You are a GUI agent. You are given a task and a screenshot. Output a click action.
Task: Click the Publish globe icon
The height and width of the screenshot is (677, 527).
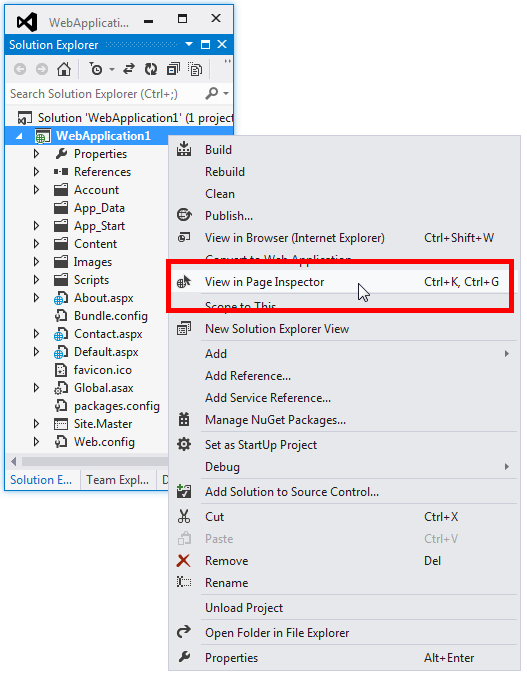pyautogui.click(x=184, y=215)
